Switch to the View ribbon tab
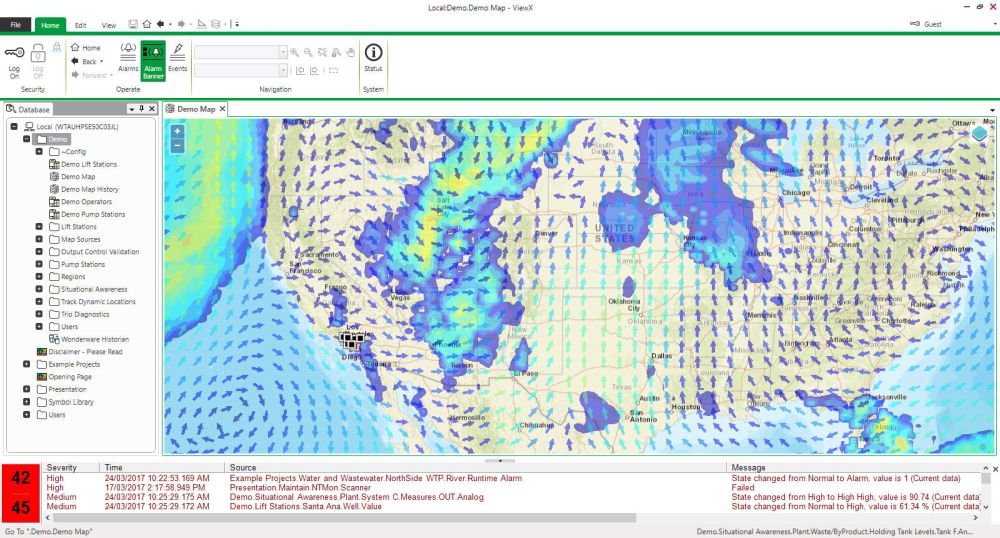The height and width of the screenshot is (538, 1000). [x=108, y=24]
